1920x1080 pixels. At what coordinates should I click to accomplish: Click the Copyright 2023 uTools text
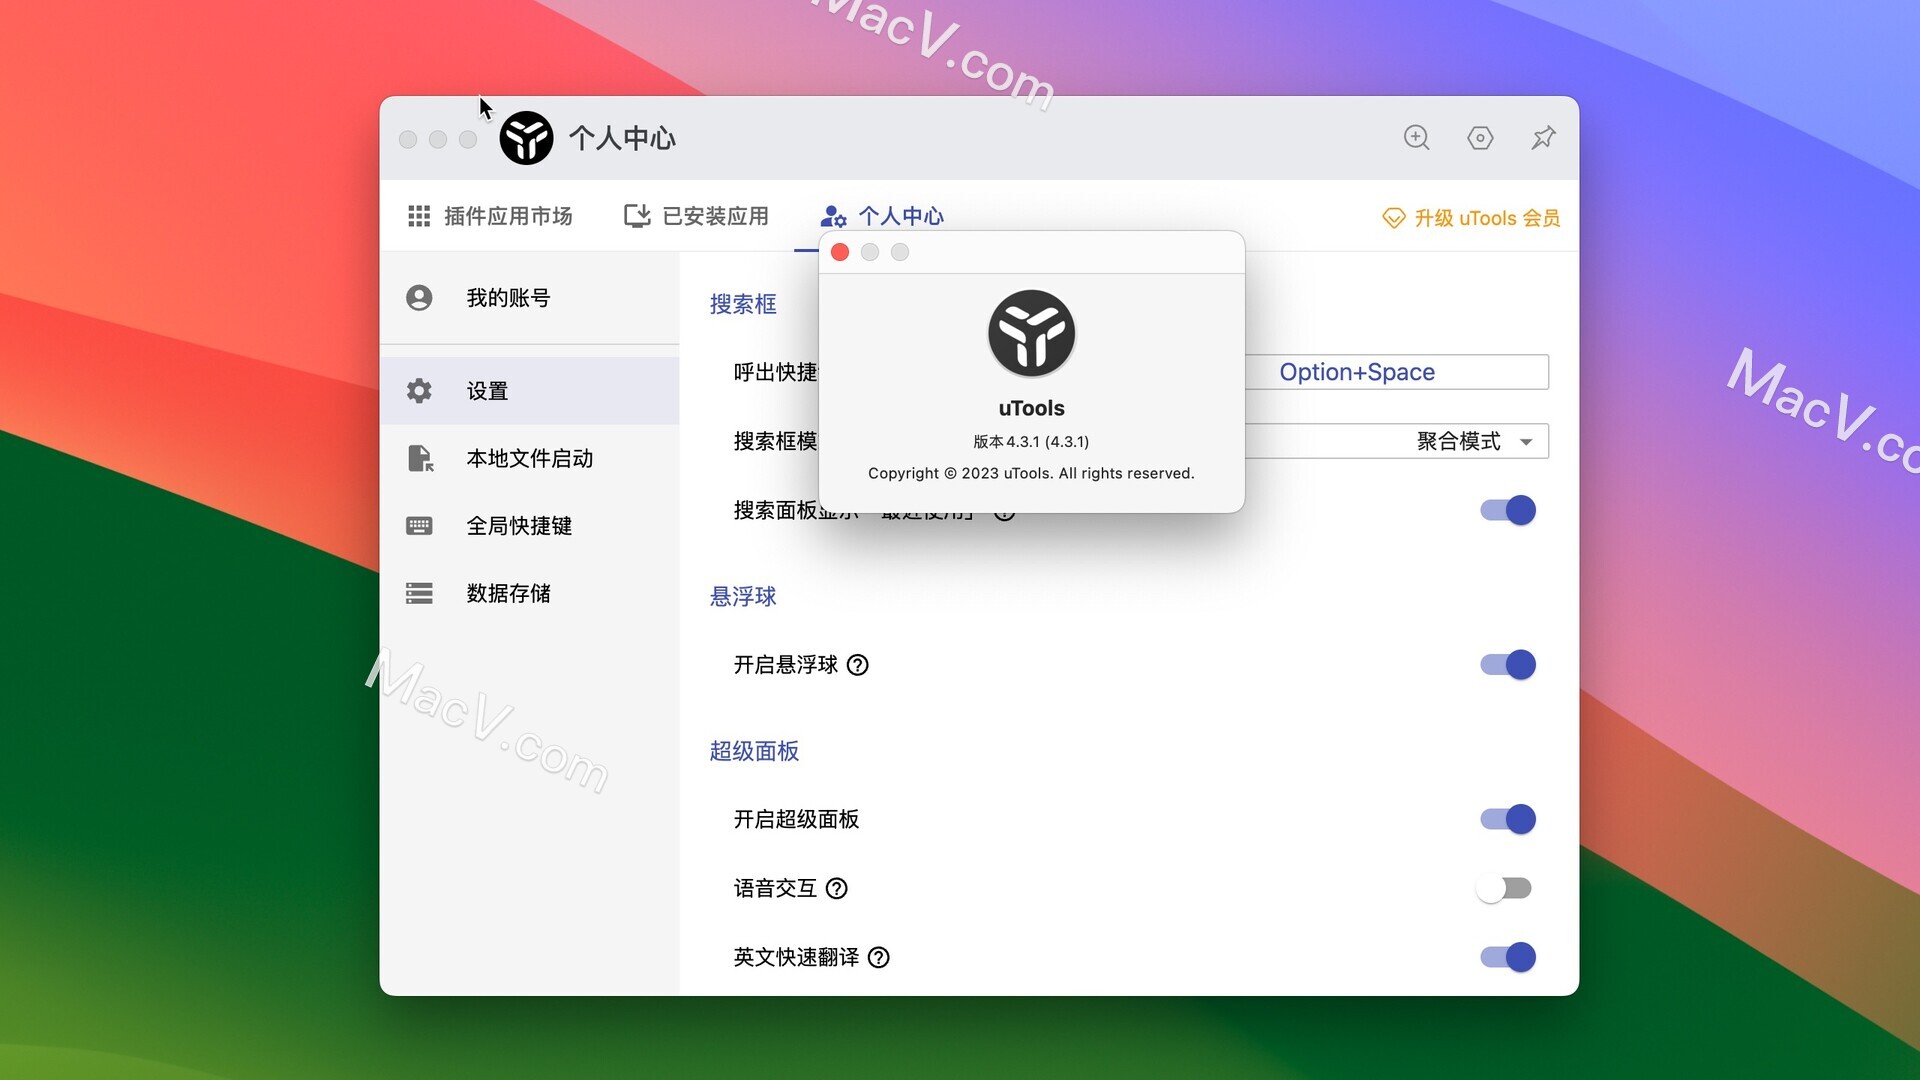coord(1032,473)
